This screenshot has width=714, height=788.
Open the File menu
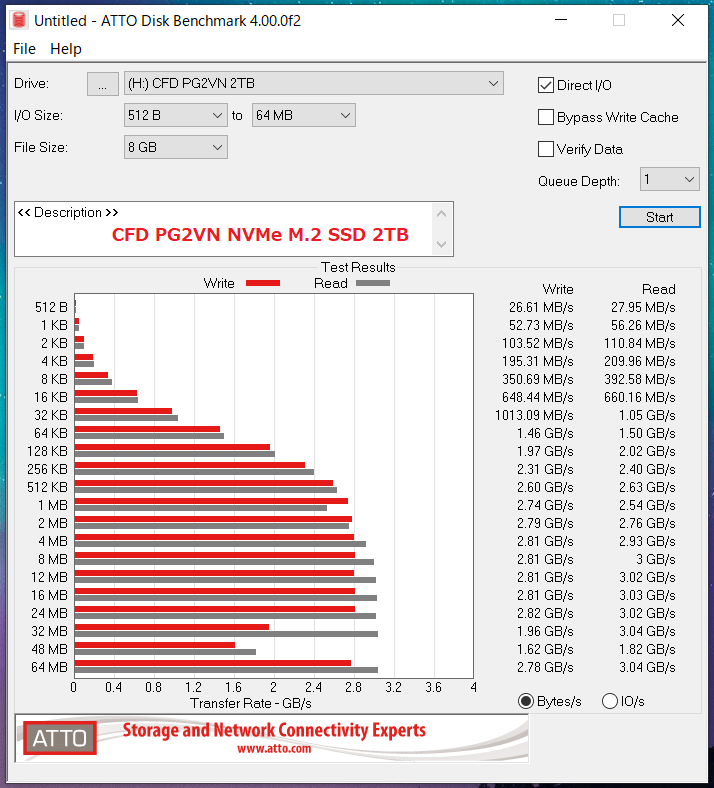pyautogui.click(x=24, y=49)
